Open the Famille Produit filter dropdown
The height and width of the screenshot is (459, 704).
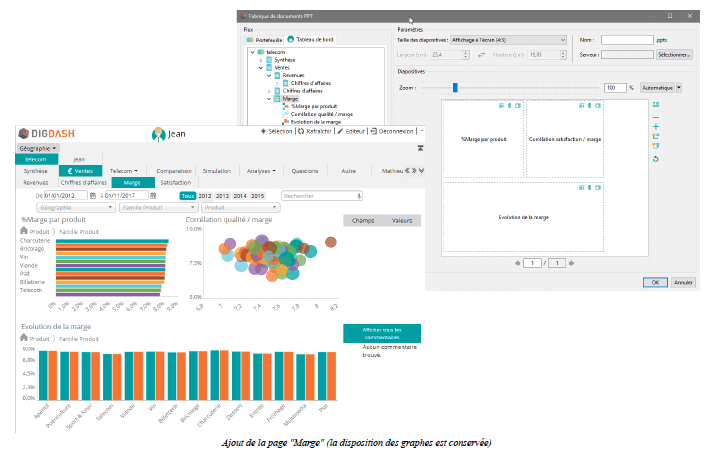pyautogui.click(x=158, y=207)
